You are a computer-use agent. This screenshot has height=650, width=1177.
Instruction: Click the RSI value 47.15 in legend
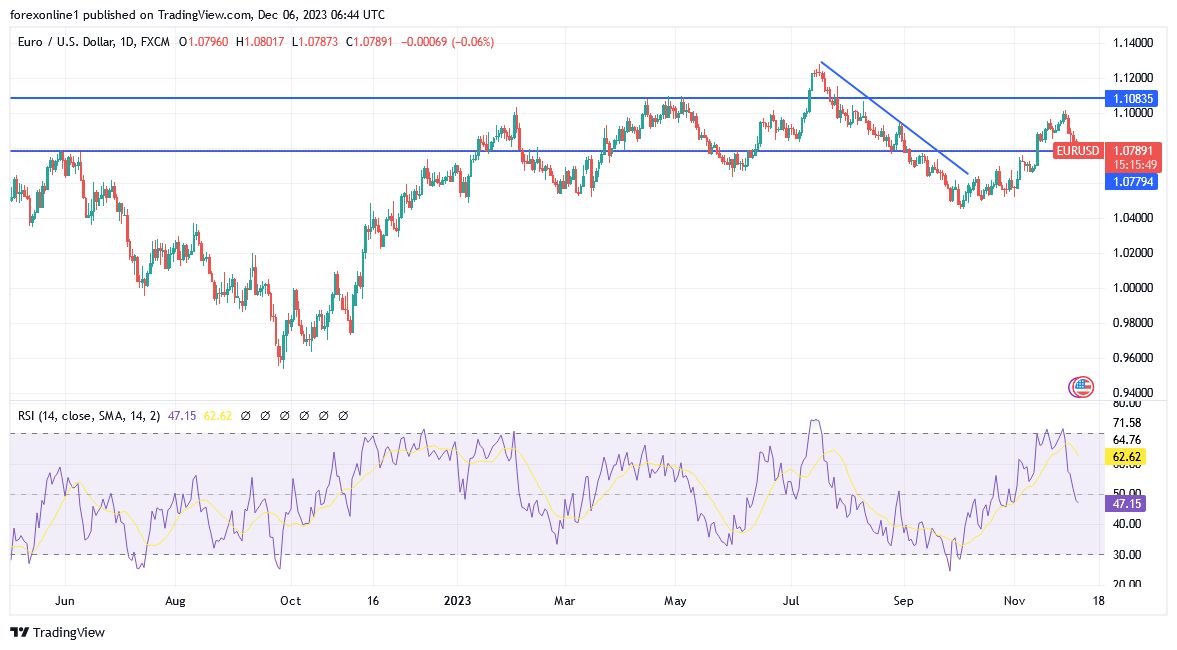tap(182, 415)
